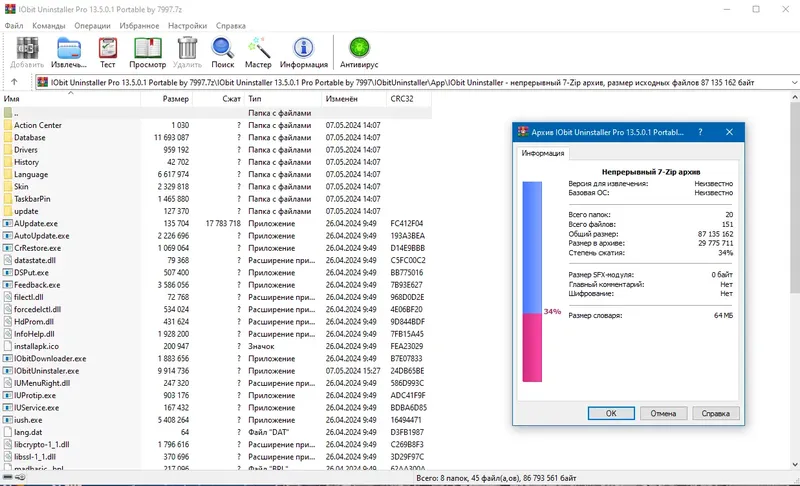This screenshot has width=800, height=486.
Task: Click the Database folder icon
Action: 8,137
